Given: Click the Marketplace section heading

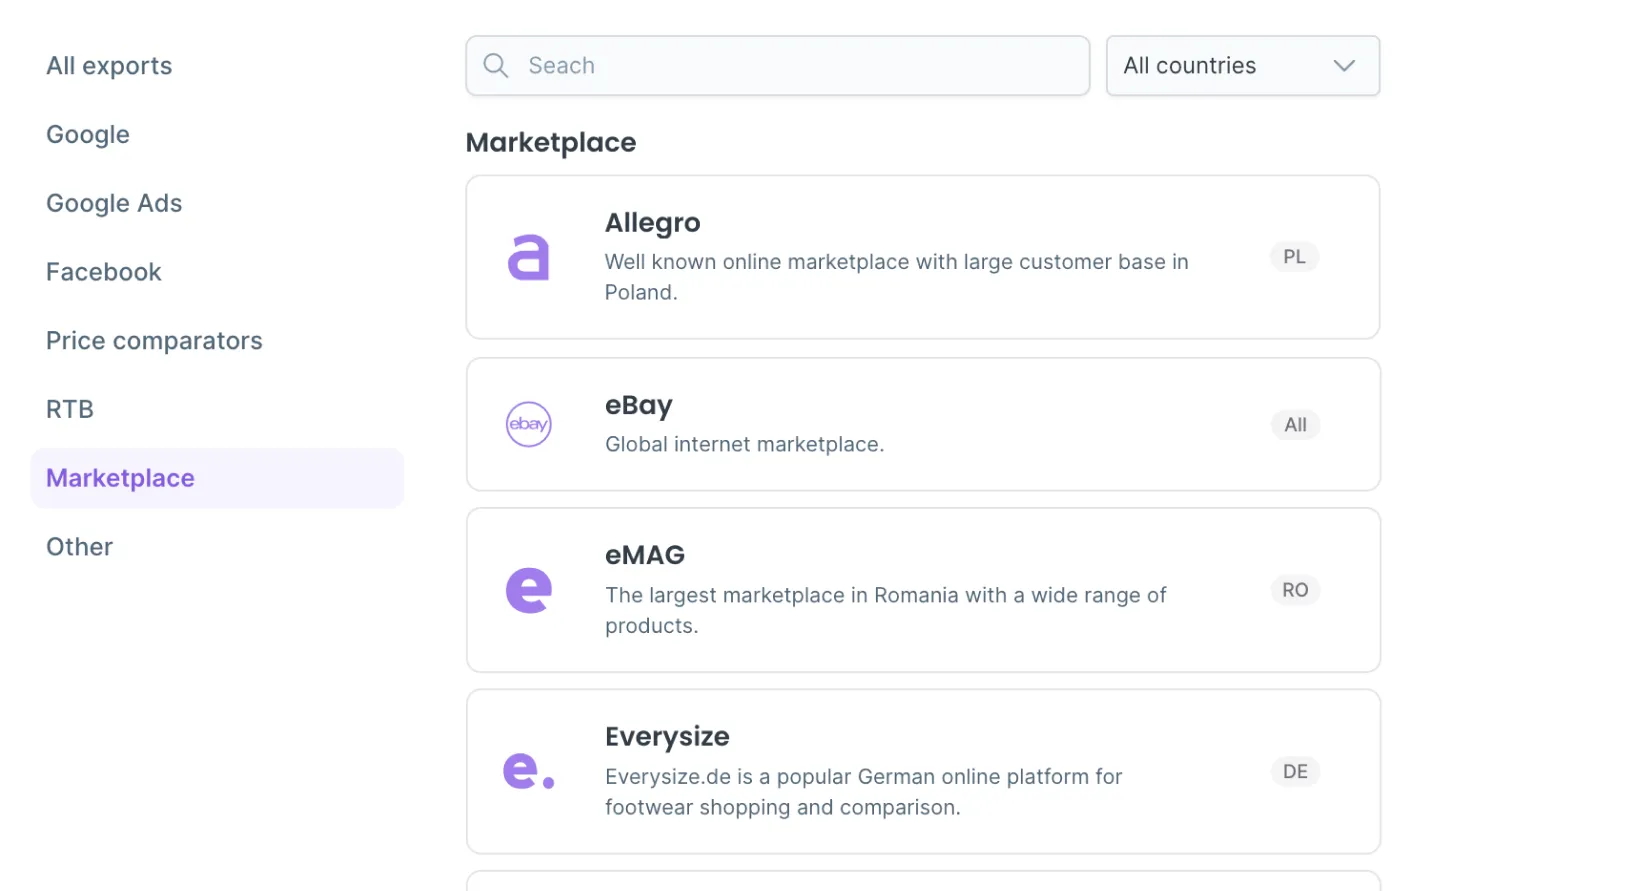Looking at the screenshot, I should click(x=551, y=143).
